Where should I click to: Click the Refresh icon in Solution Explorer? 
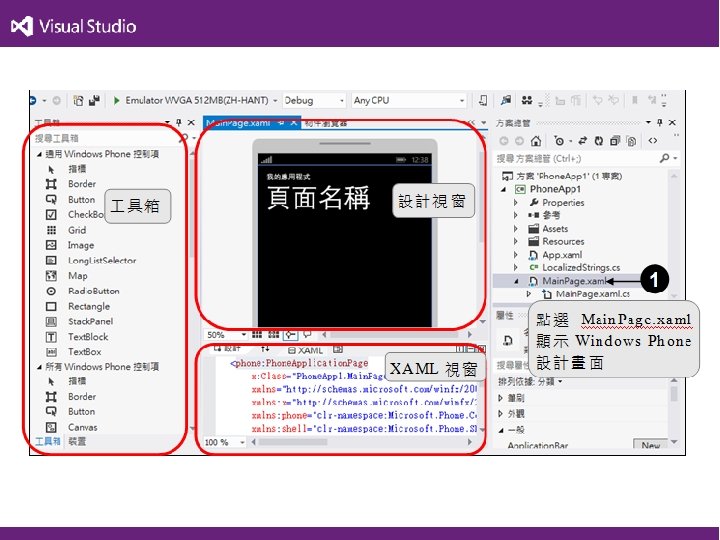pyautogui.click(x=598, y=141)
